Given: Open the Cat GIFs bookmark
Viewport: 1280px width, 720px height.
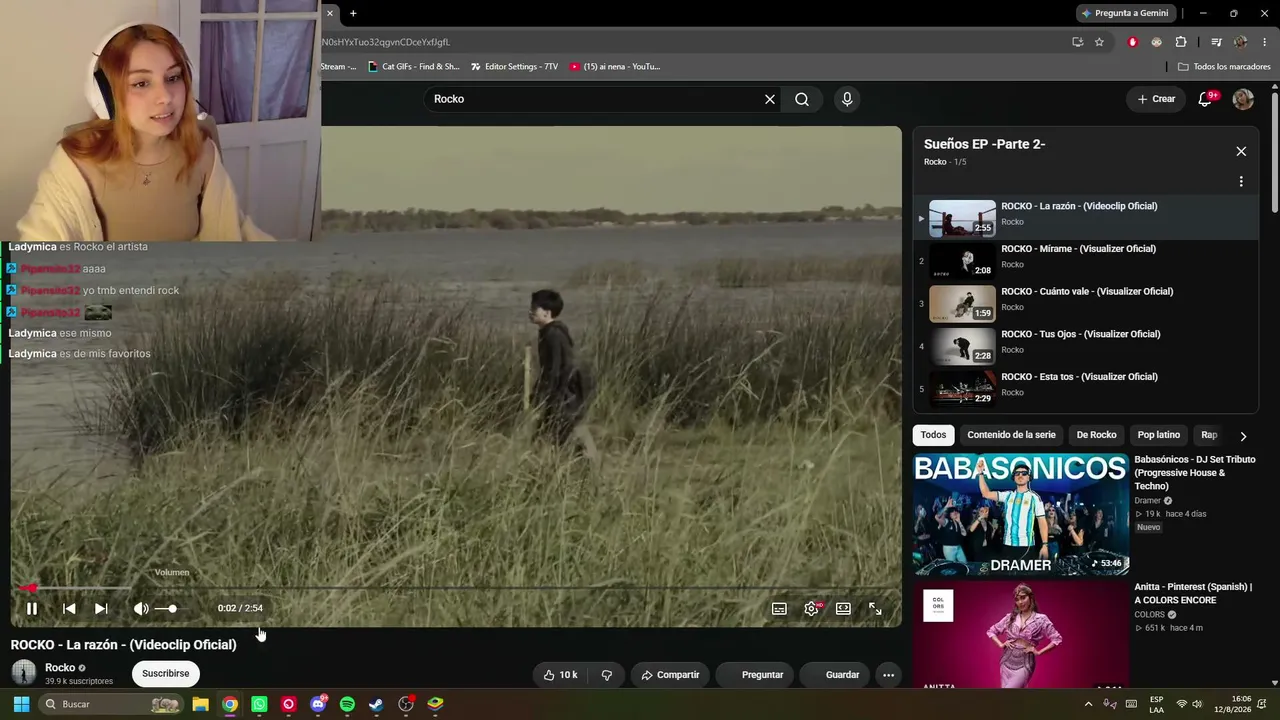Looking at the screenshot, I should (413, 67).
